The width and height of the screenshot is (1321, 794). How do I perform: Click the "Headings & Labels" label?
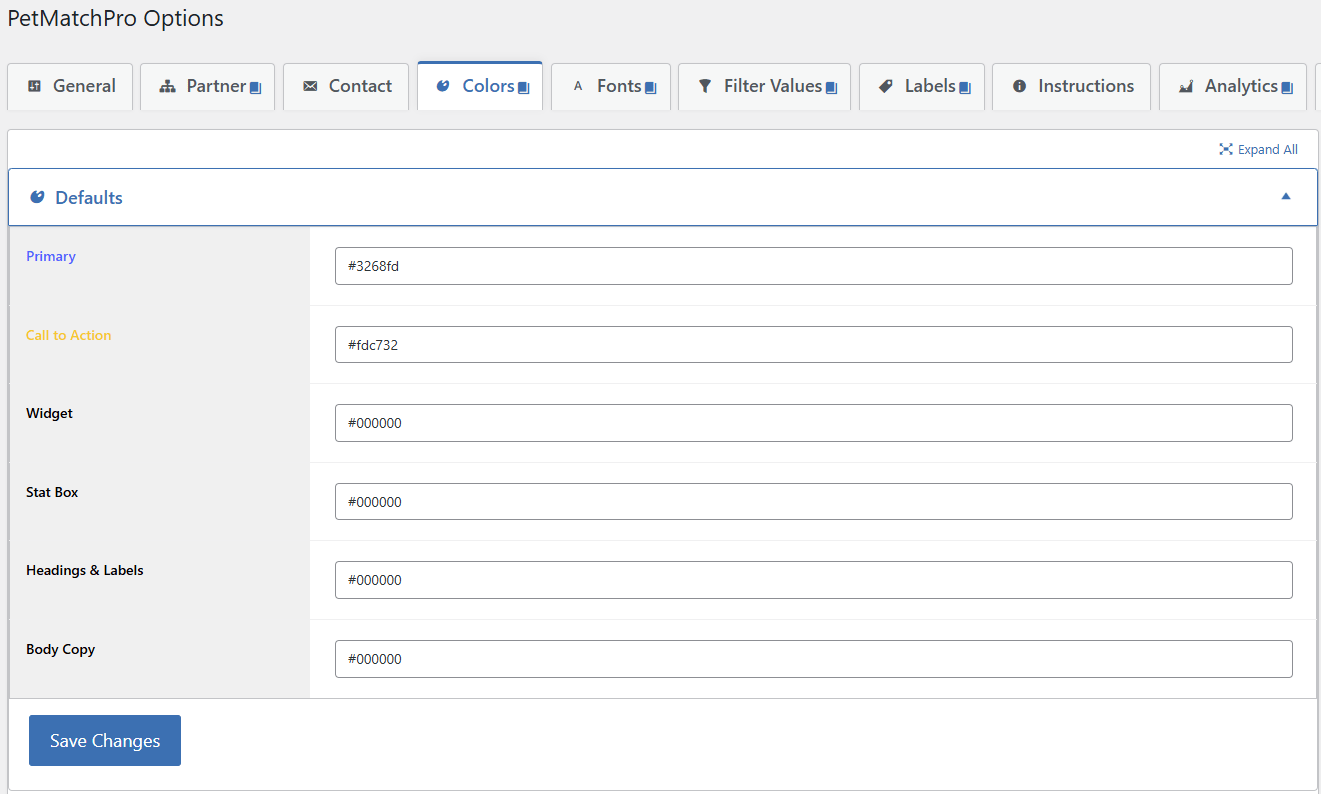click(85, 571)
